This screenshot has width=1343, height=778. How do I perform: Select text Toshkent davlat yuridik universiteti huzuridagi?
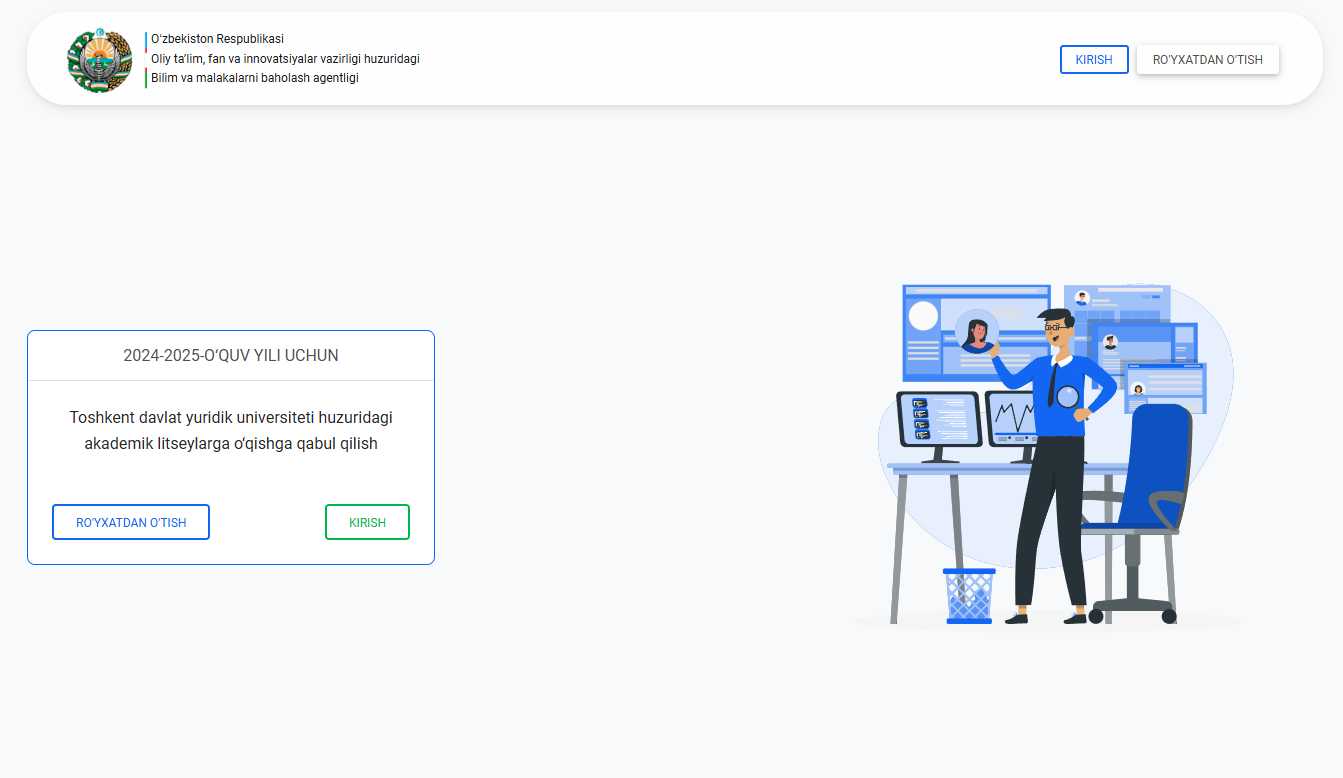click(x=231, y=417)
